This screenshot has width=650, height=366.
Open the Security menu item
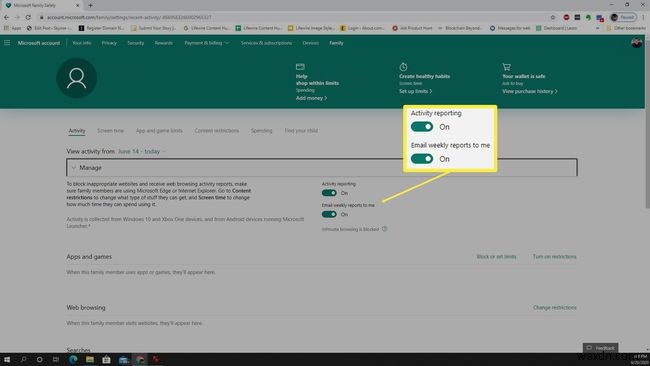click(136, 43)
